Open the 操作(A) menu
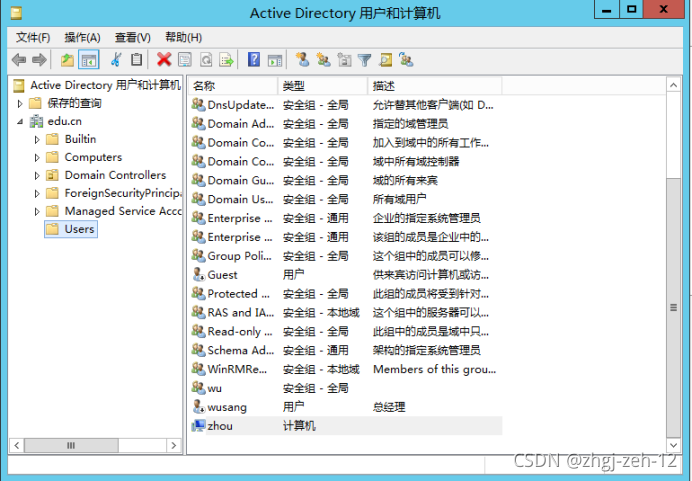Screen dimensions: 692x481 coord(83,38)
